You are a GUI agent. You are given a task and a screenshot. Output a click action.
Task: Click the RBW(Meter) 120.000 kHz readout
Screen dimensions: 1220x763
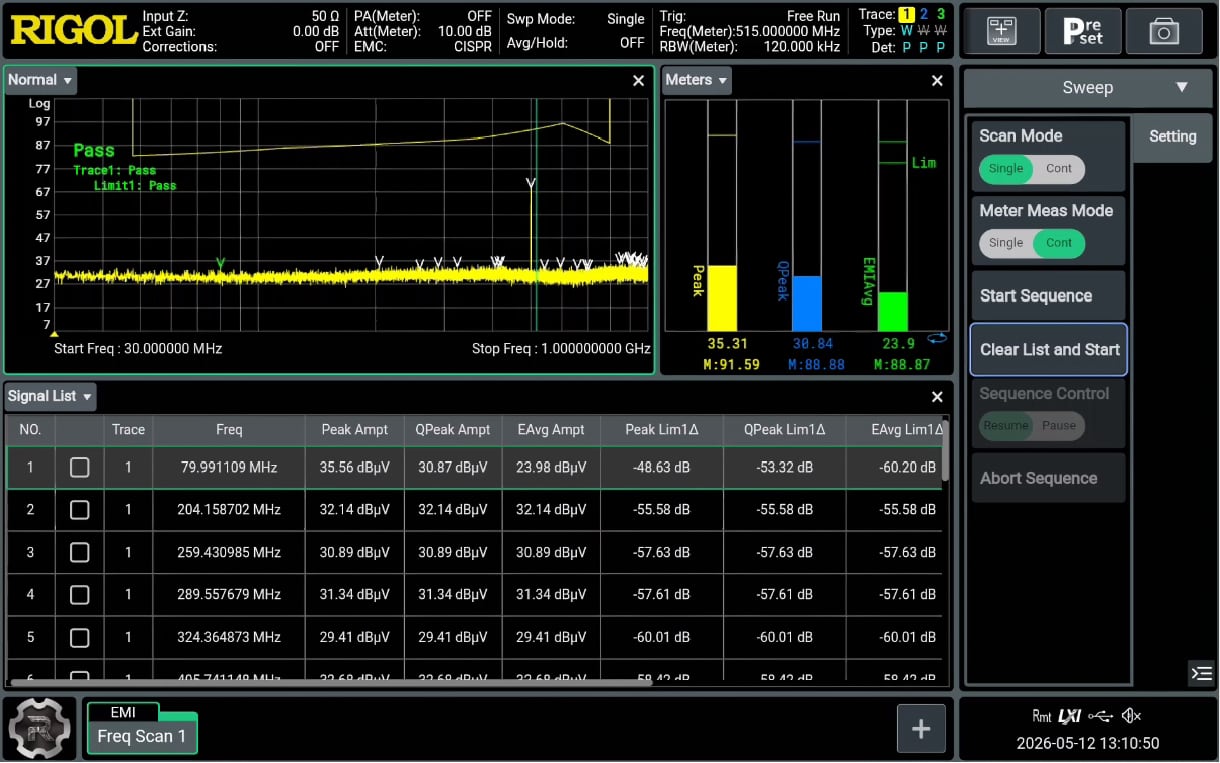750,46
